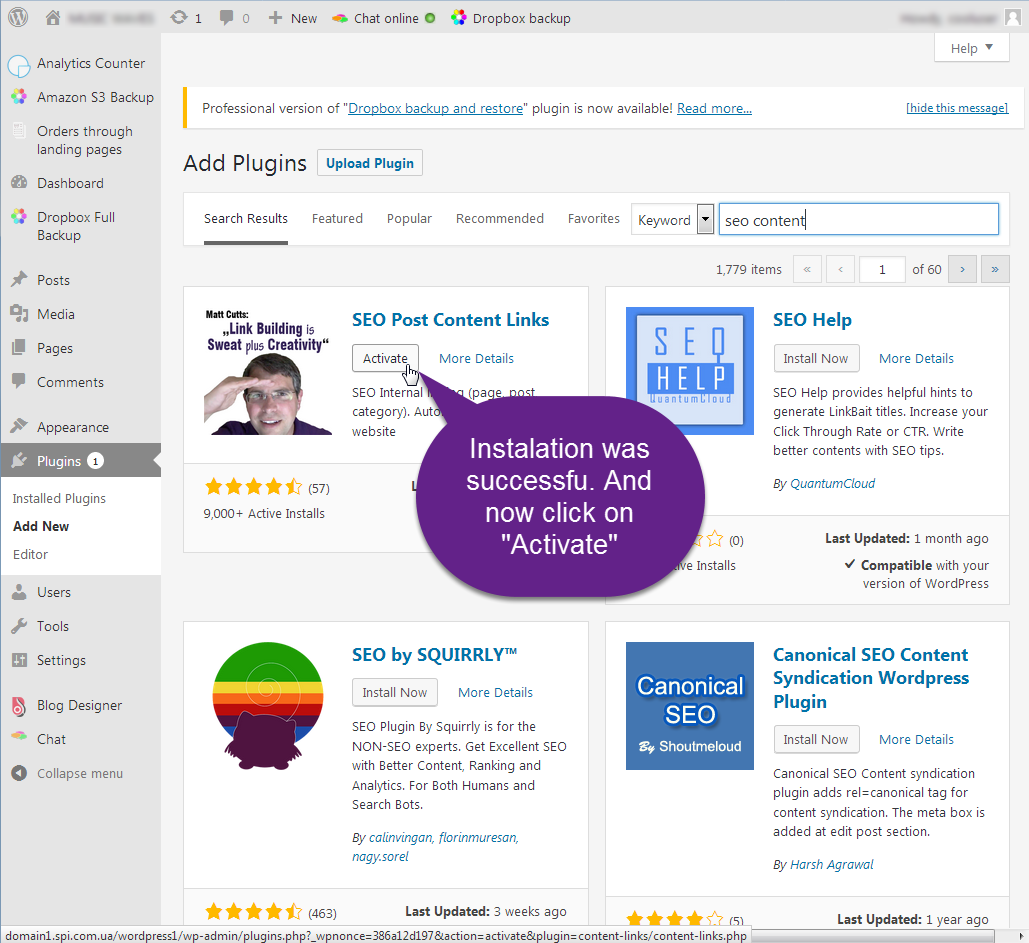Switch to Favorites tab
Viewport: 1029px width, 943px height.
coord(593,219)
